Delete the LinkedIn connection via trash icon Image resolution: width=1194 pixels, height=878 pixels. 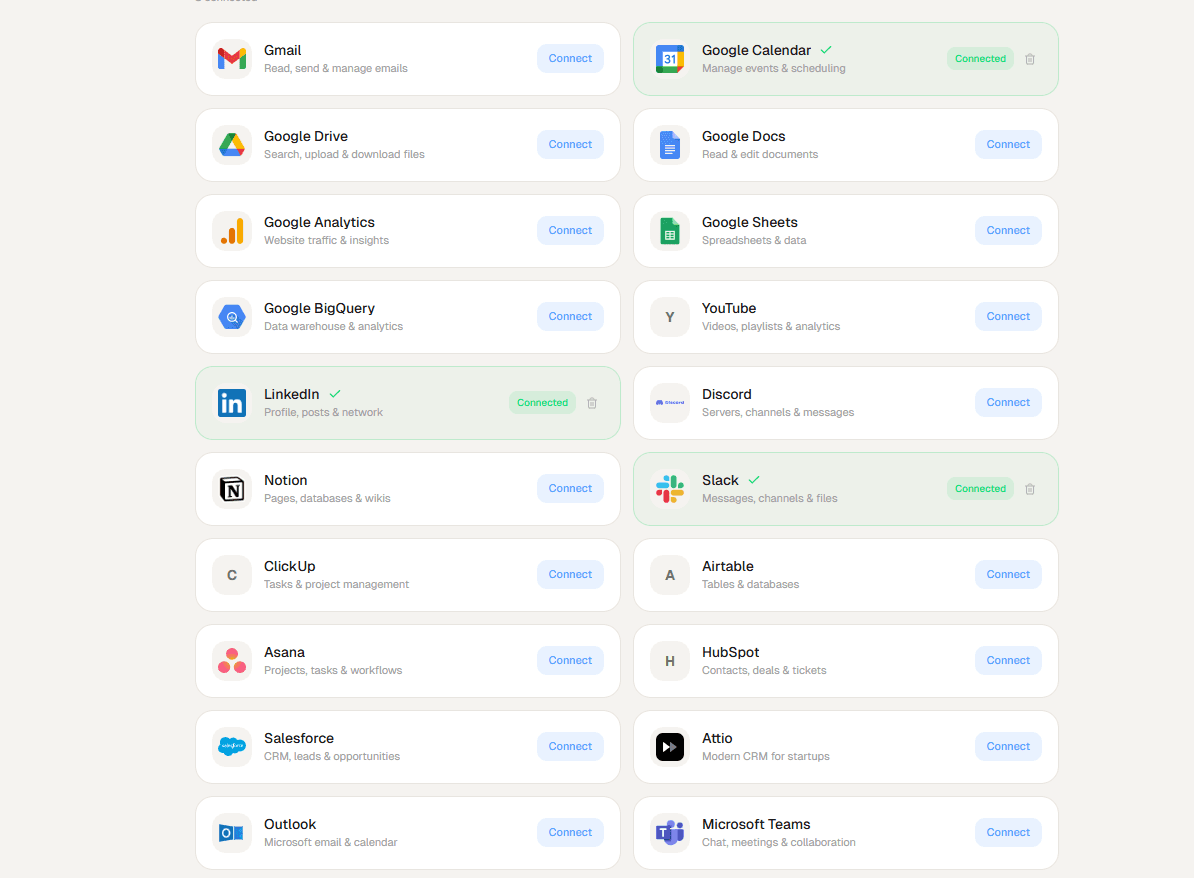[x=592, y=403]
